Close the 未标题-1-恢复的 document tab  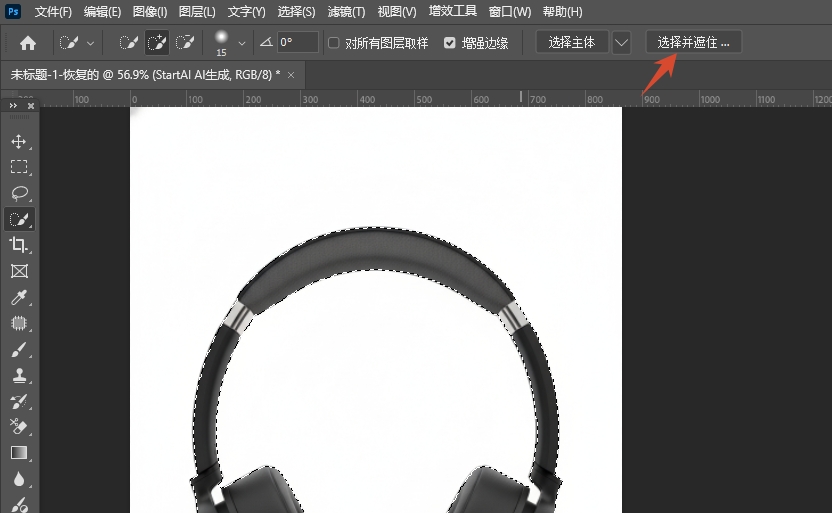pyautogui.click(x=291, y=76)
